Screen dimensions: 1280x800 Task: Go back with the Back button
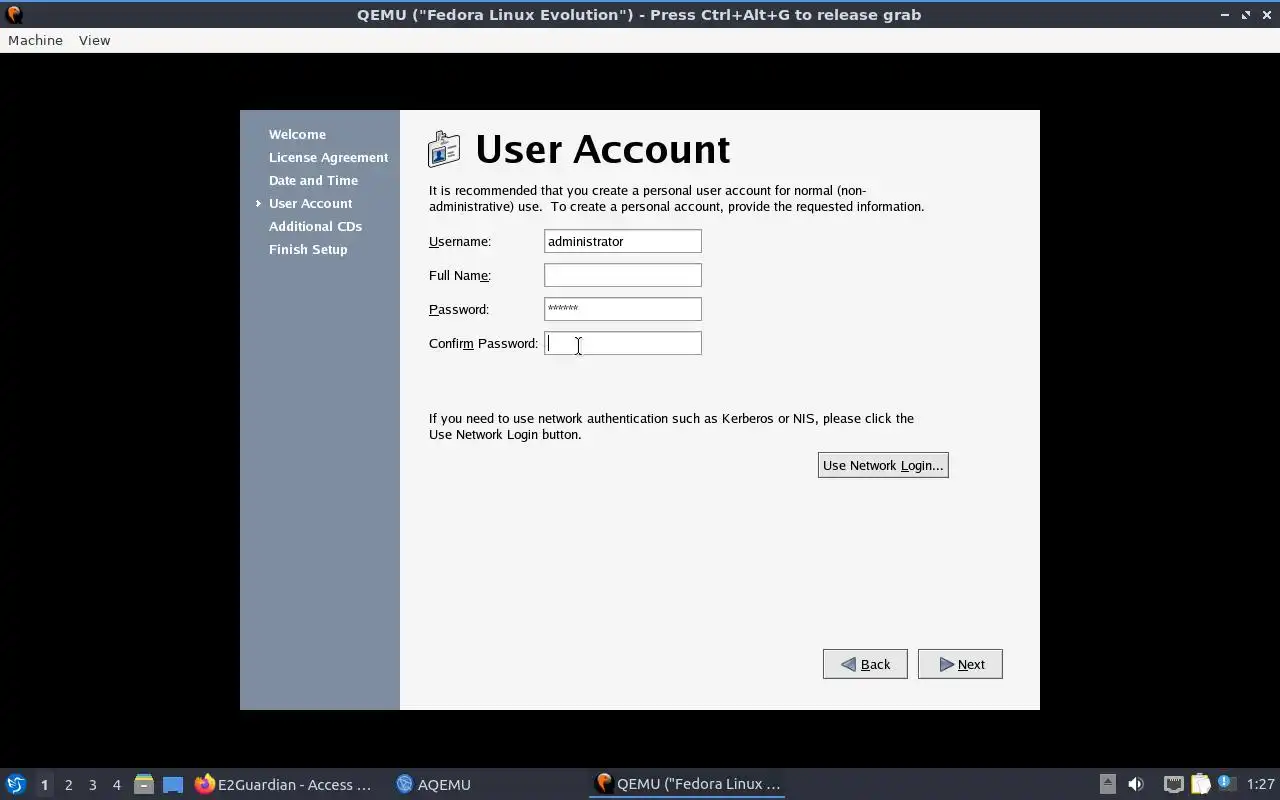pyautogui.click(x=865, y=664)
